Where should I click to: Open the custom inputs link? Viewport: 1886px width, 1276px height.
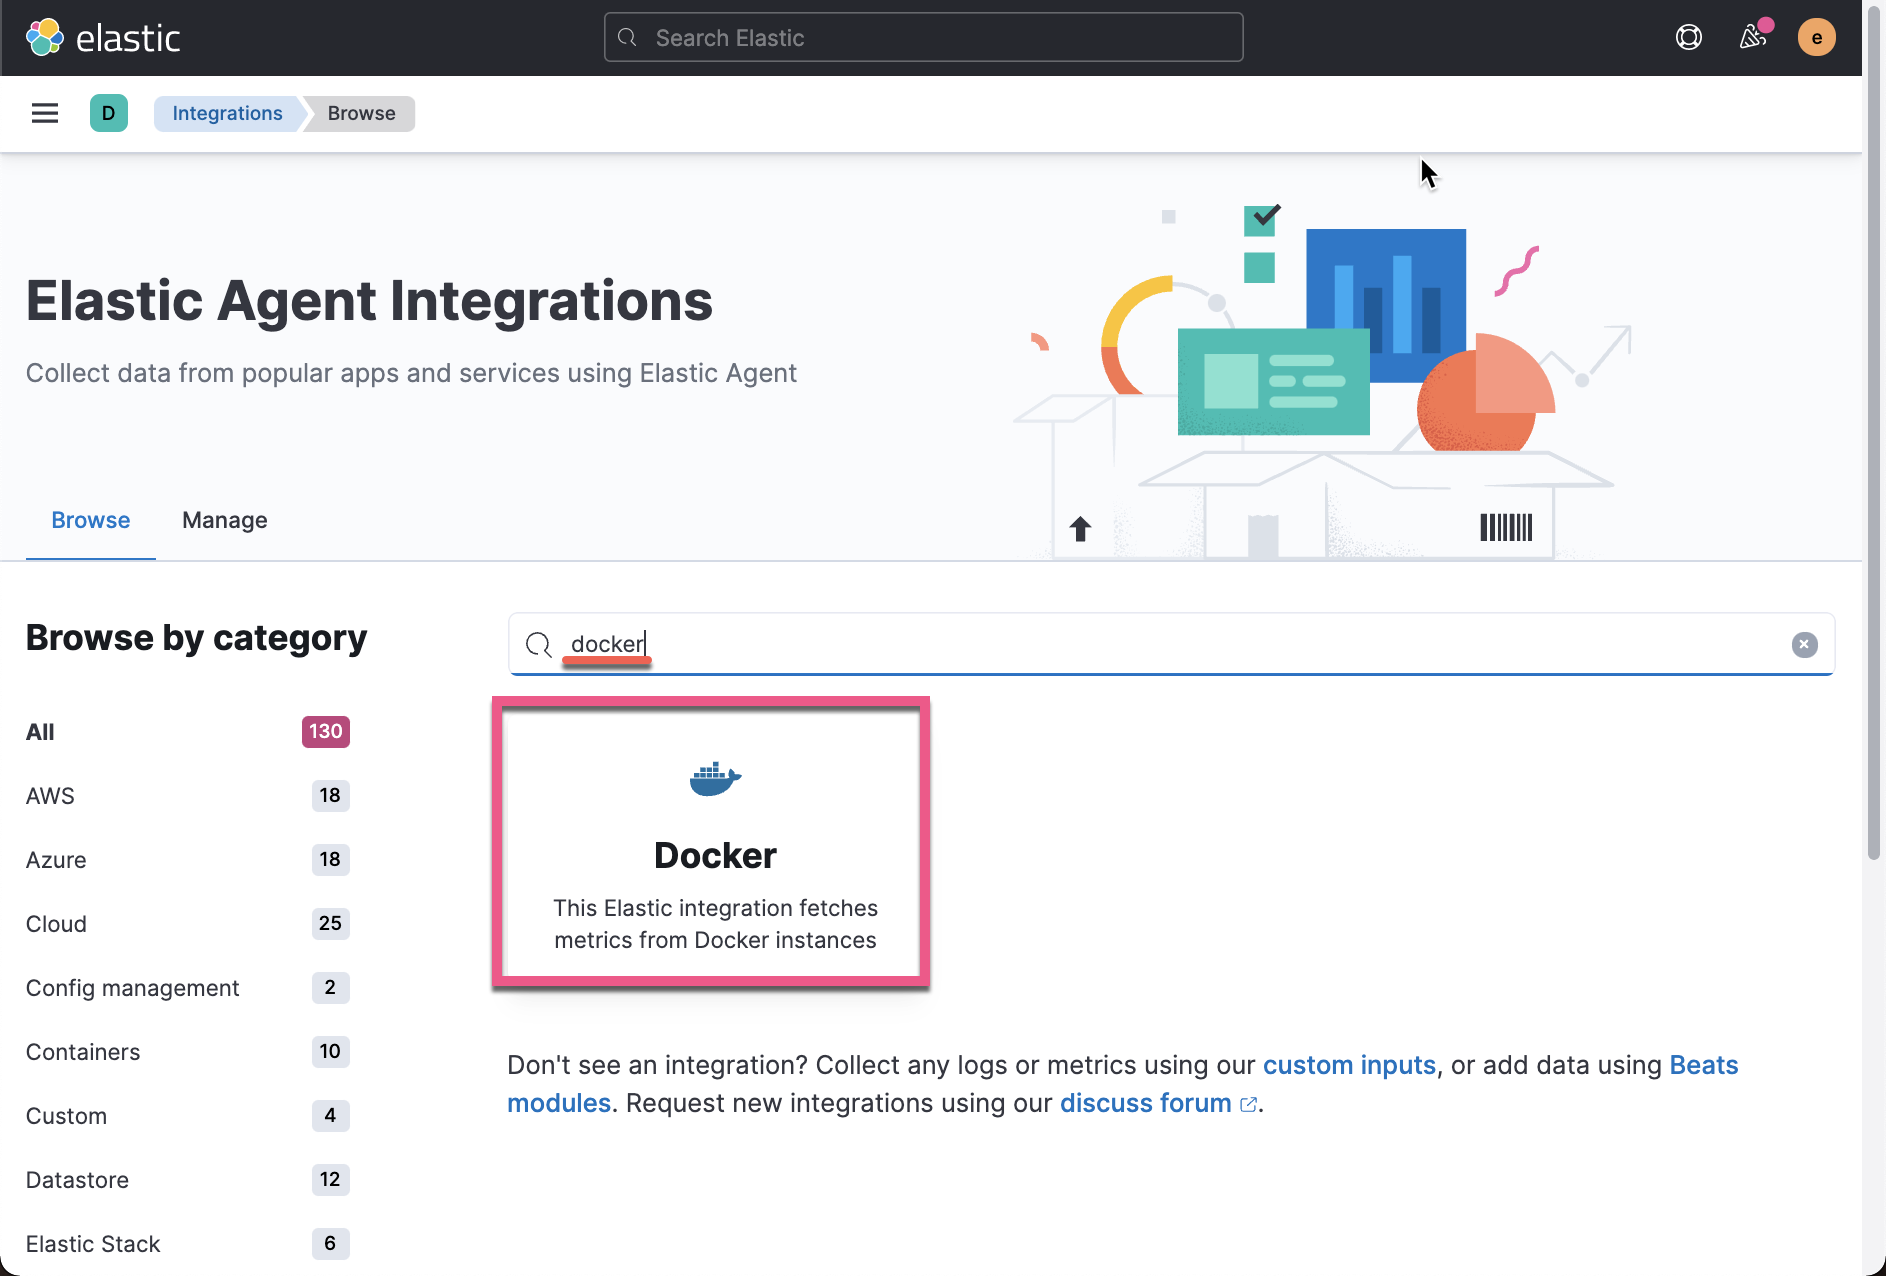(1348, 1065)
